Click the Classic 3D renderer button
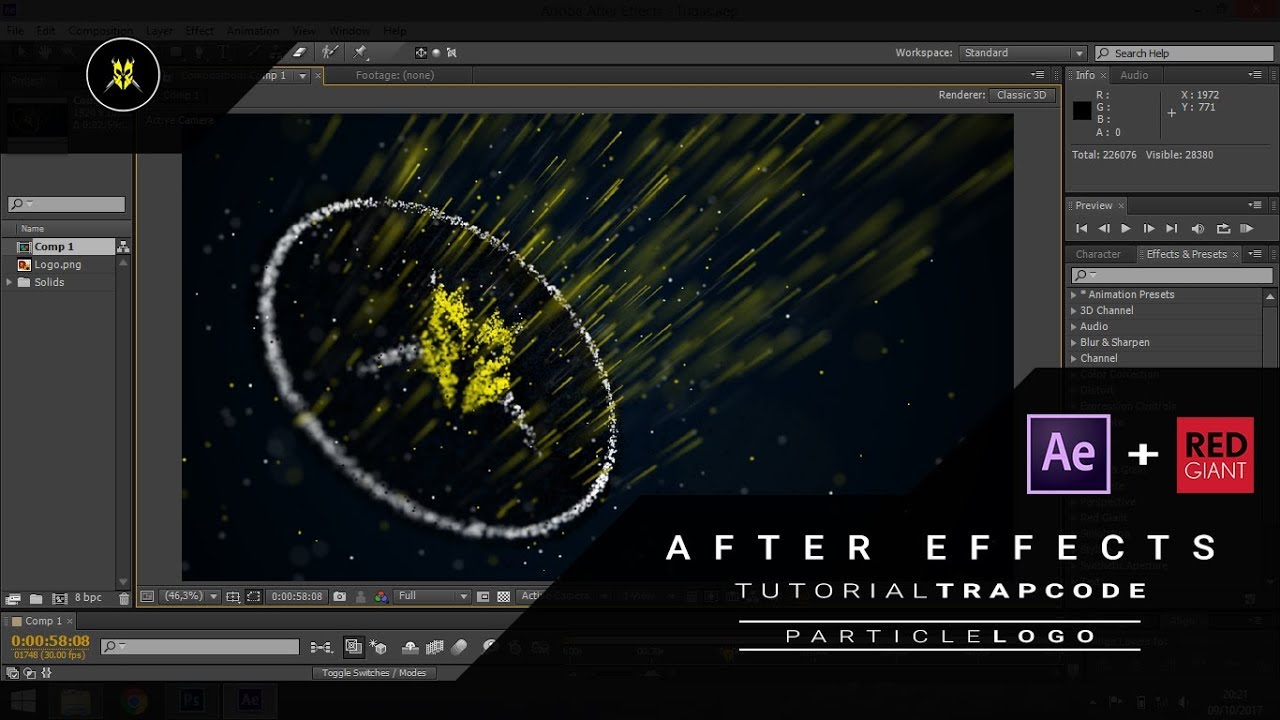The height and width of the screenshot is (720, 1280). point(1022,95)
